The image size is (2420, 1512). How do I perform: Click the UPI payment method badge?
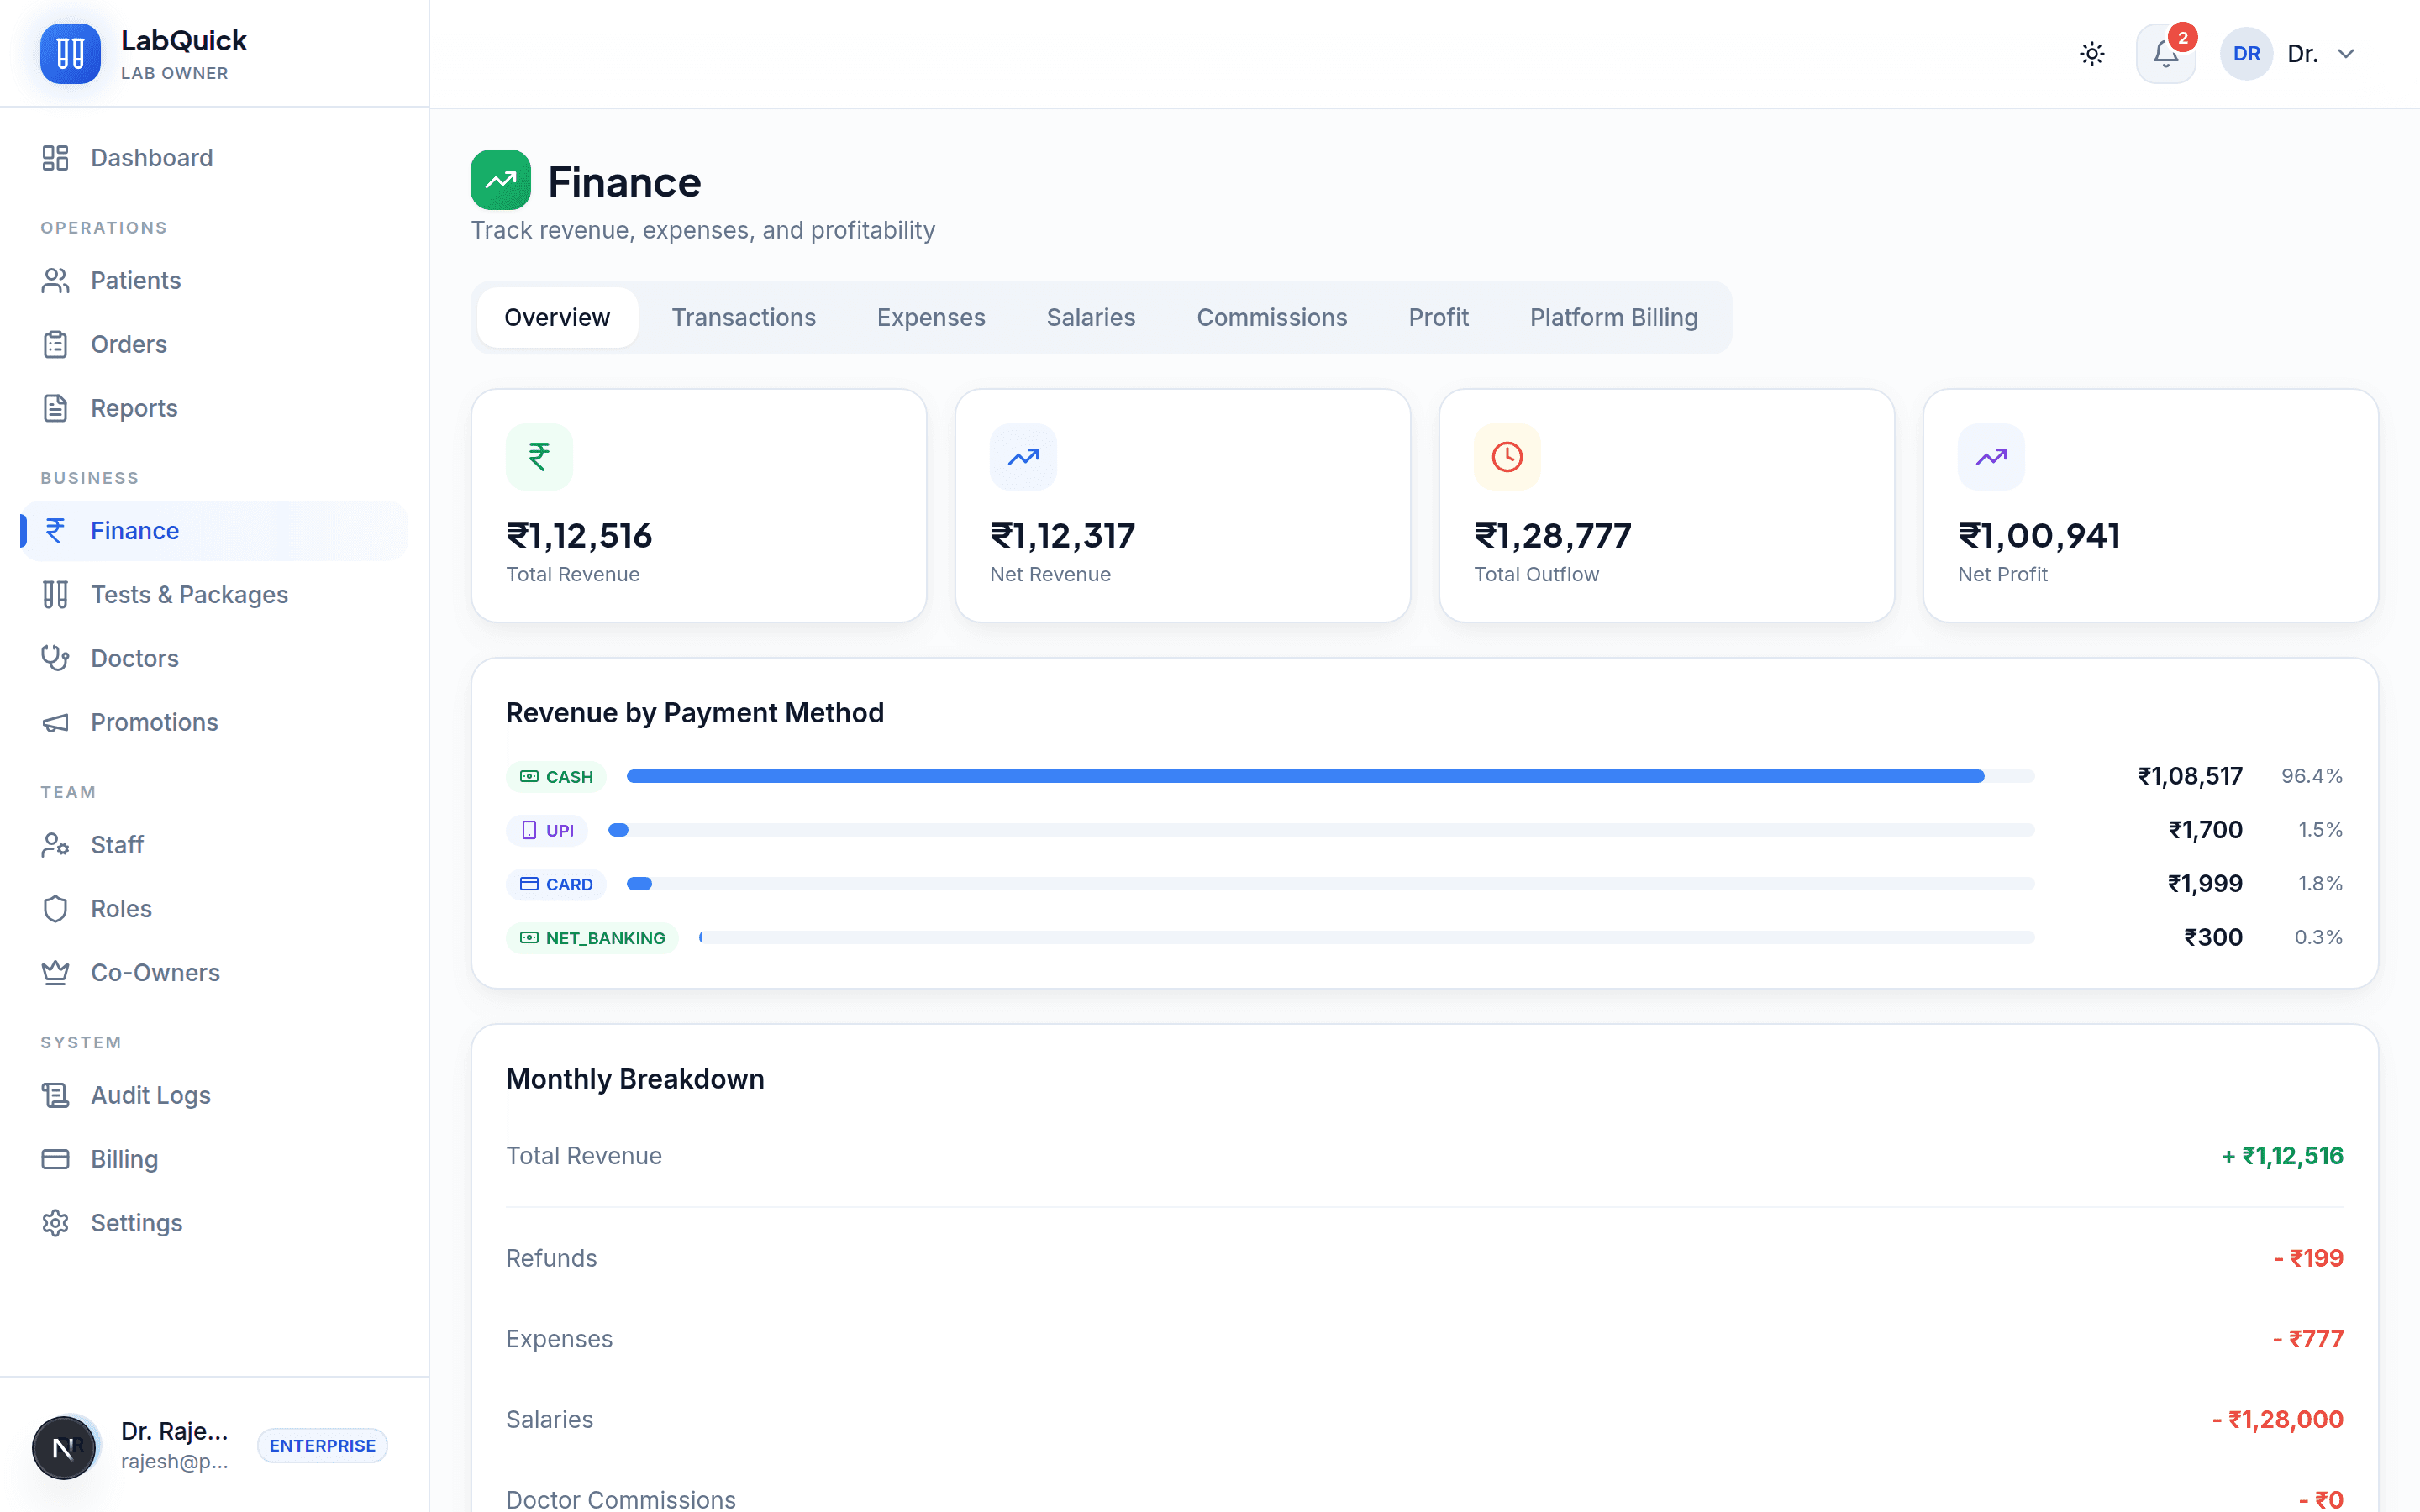coord(547,831)
